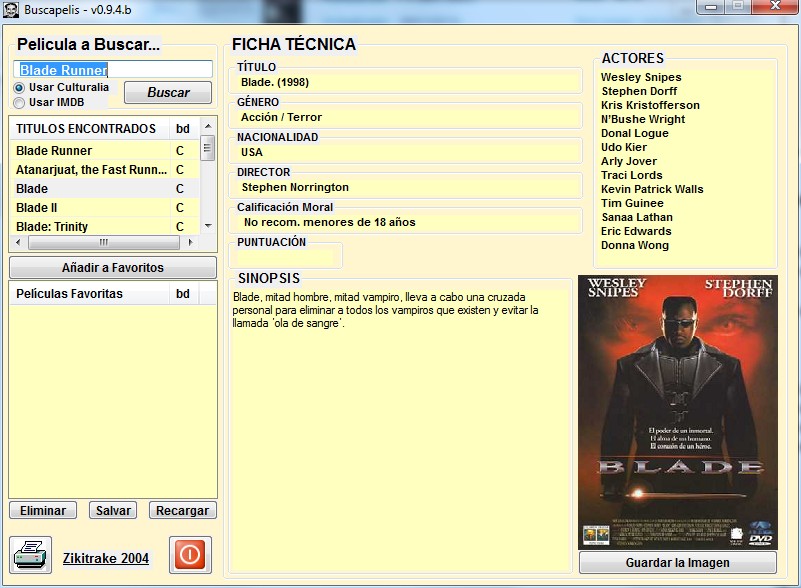Viewport: 801px width, 588px height.
Task: Click the title field Blade. (1998)
Action: (x=406, y=83)
